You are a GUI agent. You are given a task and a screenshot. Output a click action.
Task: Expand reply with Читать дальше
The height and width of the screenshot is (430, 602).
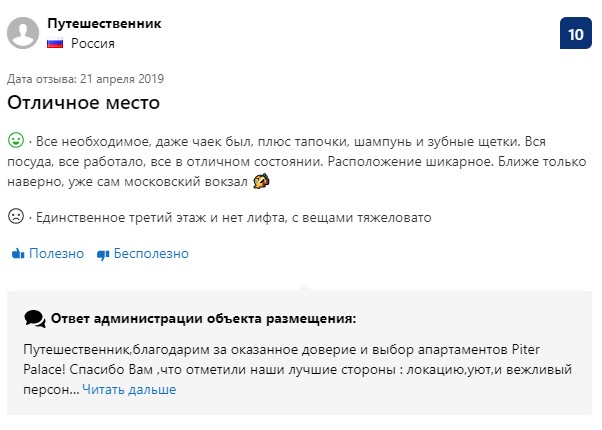pos(129,389)
